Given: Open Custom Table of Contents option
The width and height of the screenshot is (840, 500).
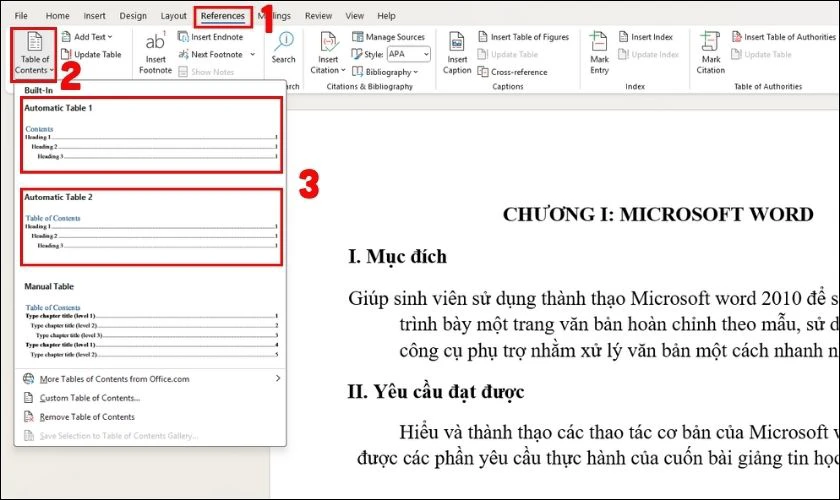Looking at the screenshot, I should tap(151, 398).
